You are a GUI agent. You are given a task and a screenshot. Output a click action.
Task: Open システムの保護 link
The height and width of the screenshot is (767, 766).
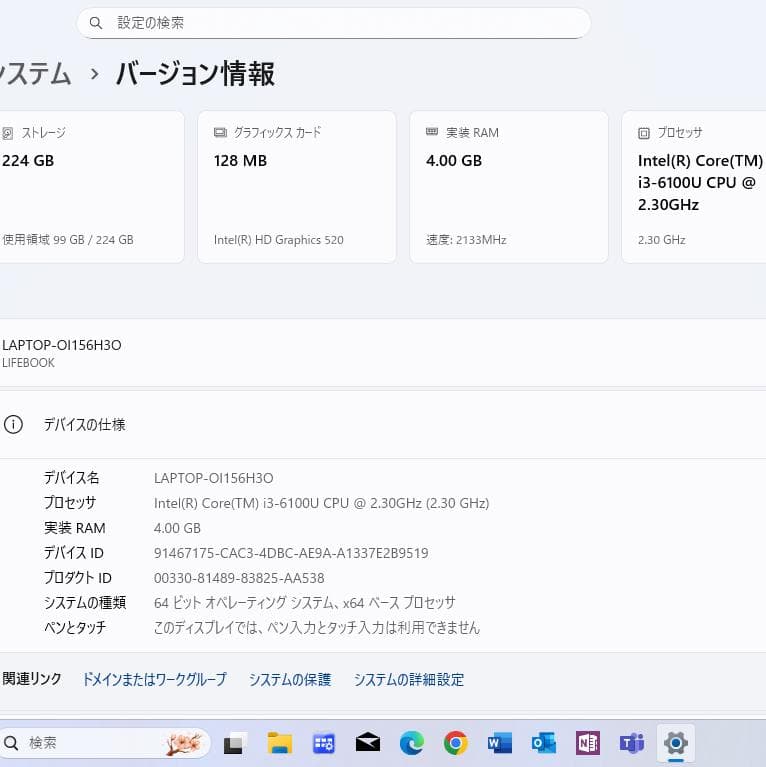click(x=290, y=679)
